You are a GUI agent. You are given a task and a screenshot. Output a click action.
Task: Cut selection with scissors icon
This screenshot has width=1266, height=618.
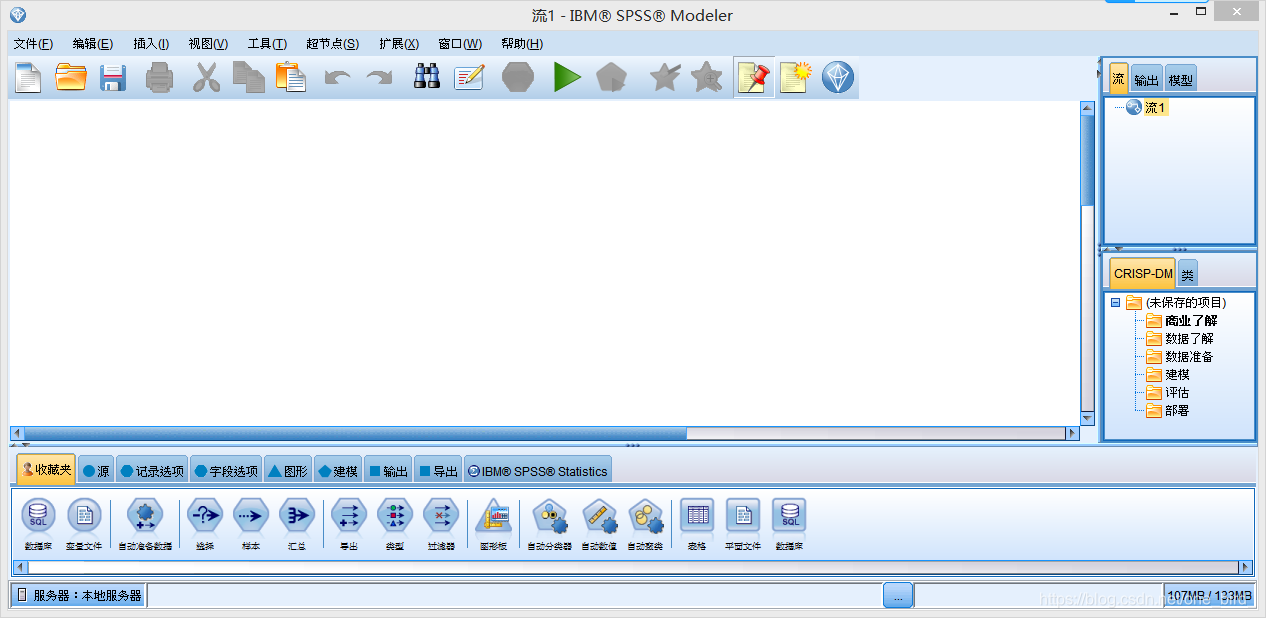(205, 77)
